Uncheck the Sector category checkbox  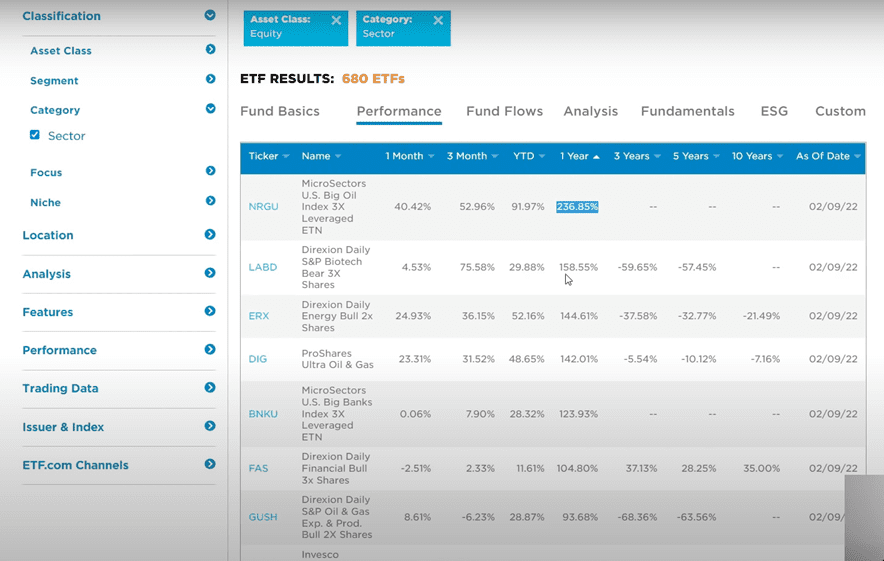pos(35,135)
